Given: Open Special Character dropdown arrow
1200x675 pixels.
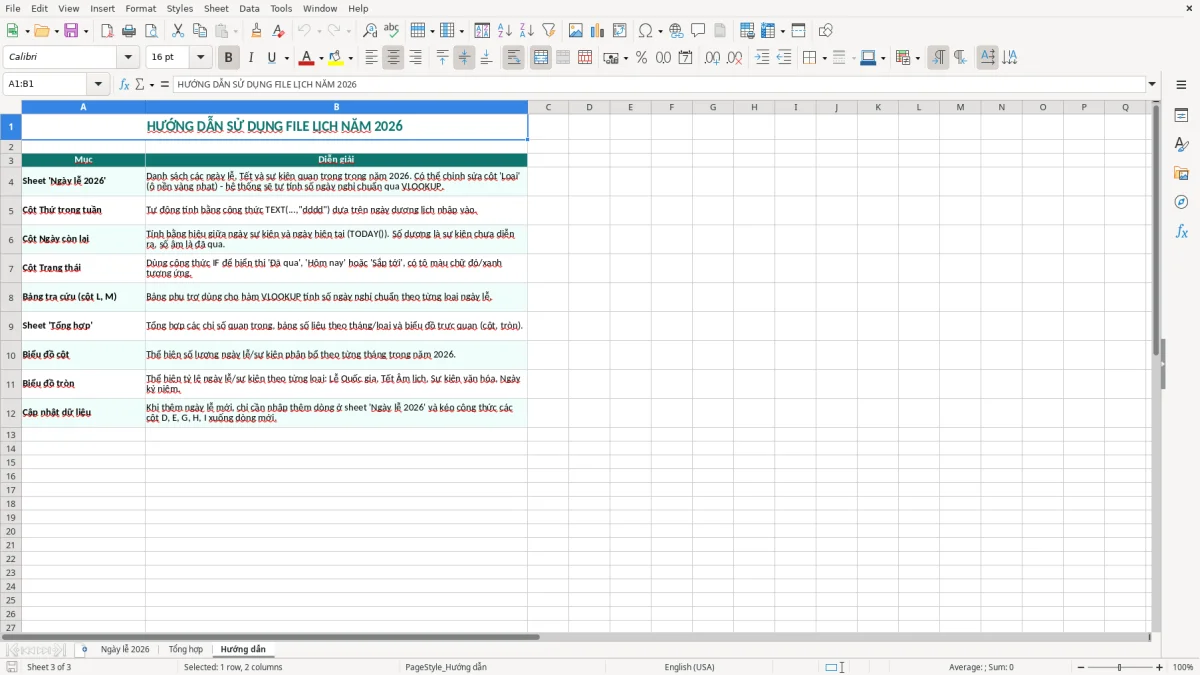Looking at the screenshot, I should pos(660,30).
